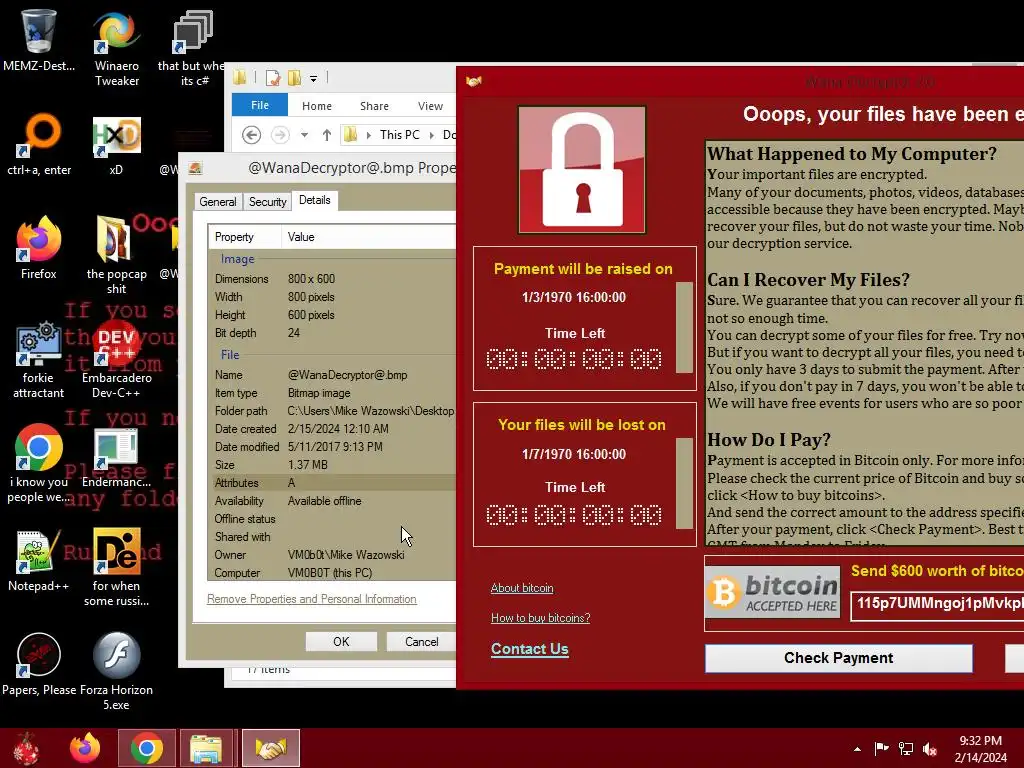Screen dimensions: 1024x768
Task: Click OK in the Properties dialog
Action: click(341, 641)
